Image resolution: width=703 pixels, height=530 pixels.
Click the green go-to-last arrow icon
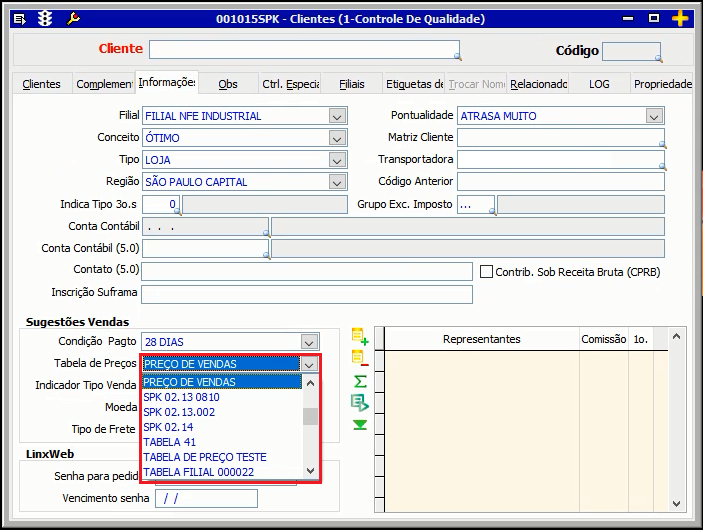pyautogui.click(x=359, y=425)
